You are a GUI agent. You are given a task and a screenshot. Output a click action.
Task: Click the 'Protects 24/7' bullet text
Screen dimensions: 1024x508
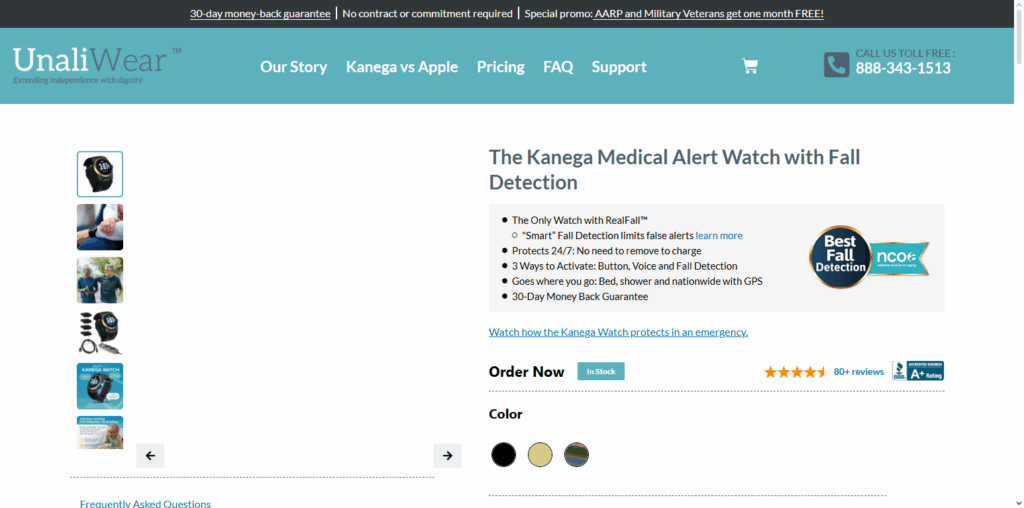point(607,251)
